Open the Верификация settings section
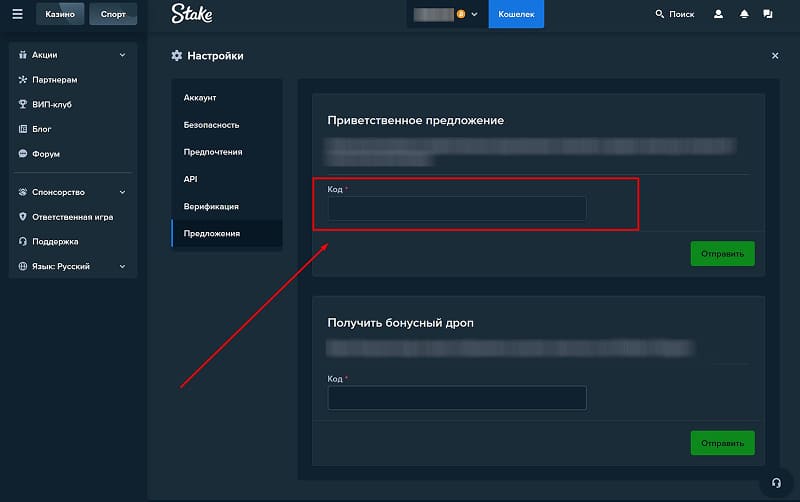This screenshot has width=800, height=502. point(227,206)
